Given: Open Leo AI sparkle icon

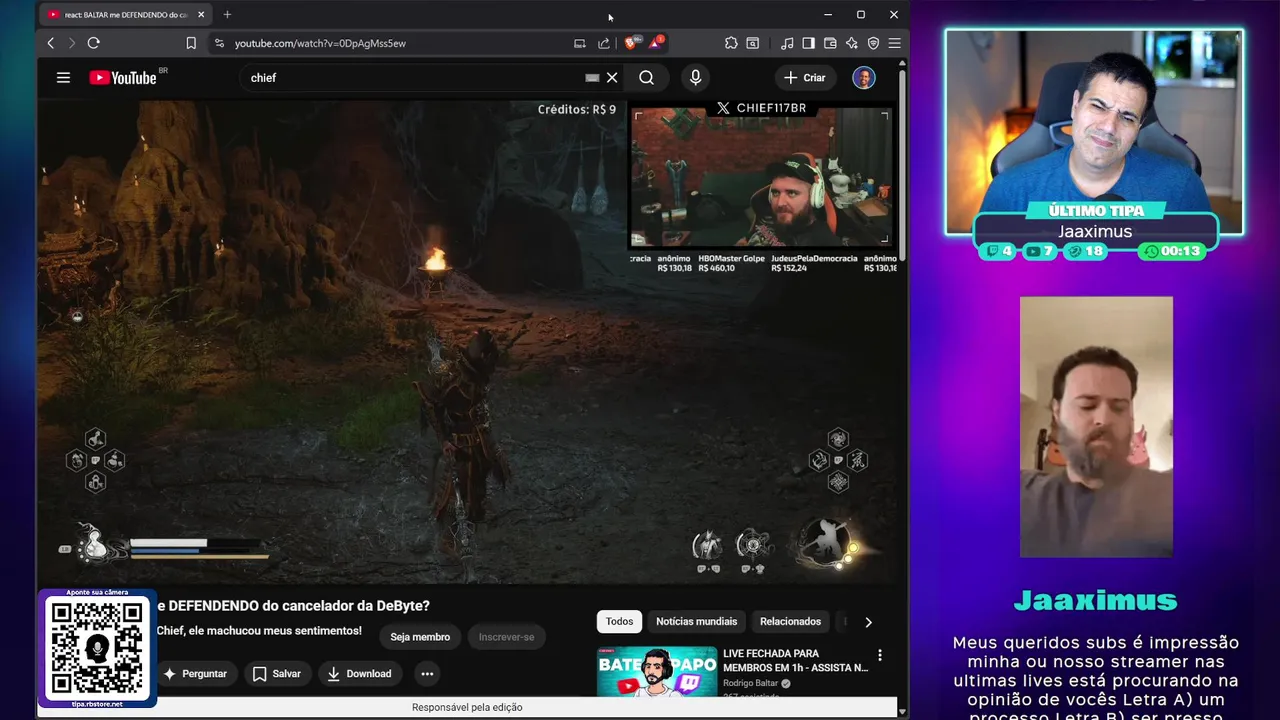Looking at the screenshot, I should (851, 43).
